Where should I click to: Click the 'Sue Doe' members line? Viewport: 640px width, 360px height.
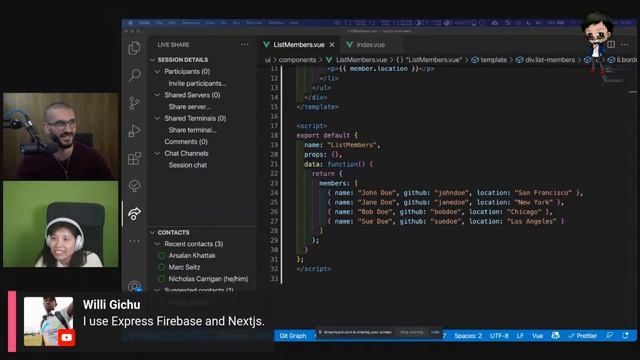(x=446, y=221)
